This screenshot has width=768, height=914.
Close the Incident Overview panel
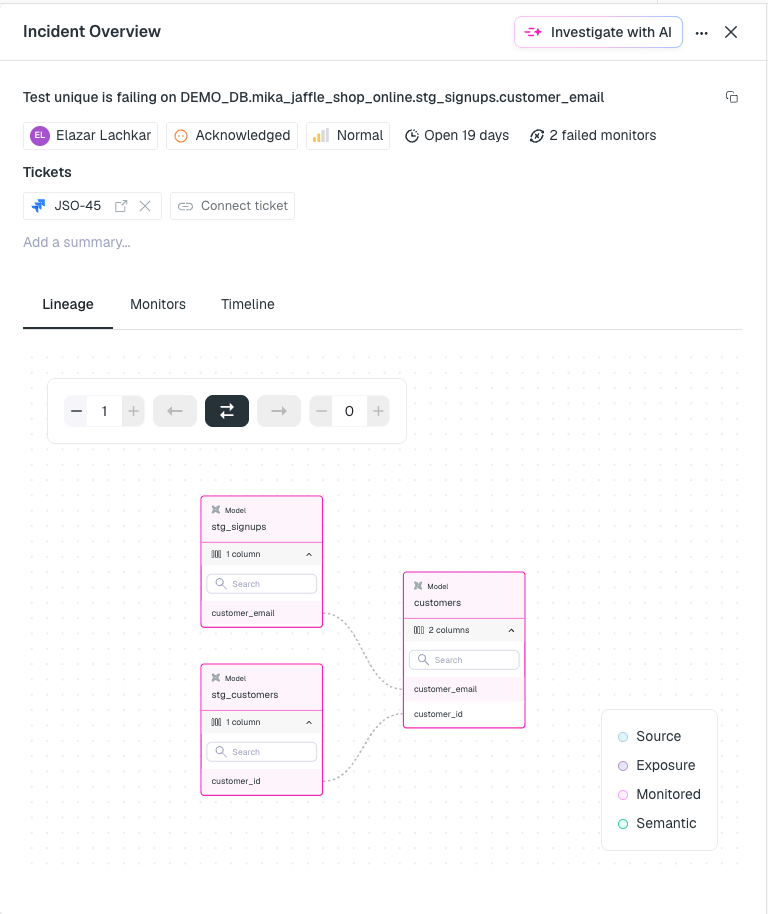[731, 32]
